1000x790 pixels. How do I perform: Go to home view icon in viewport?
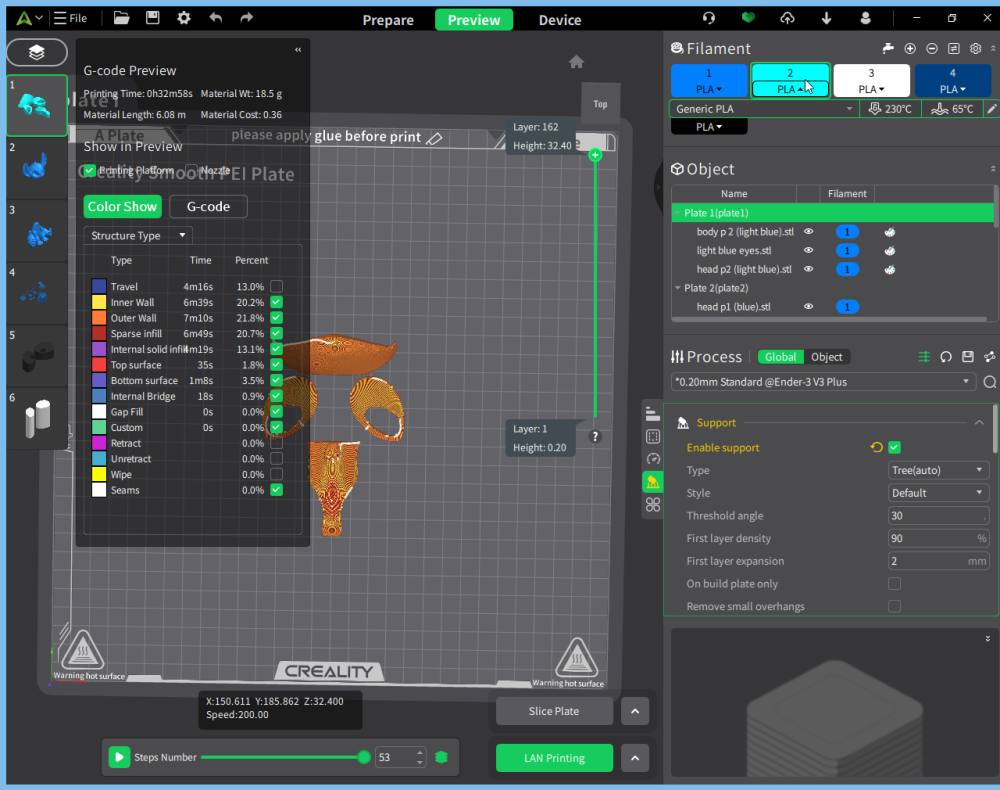[577, 62]
